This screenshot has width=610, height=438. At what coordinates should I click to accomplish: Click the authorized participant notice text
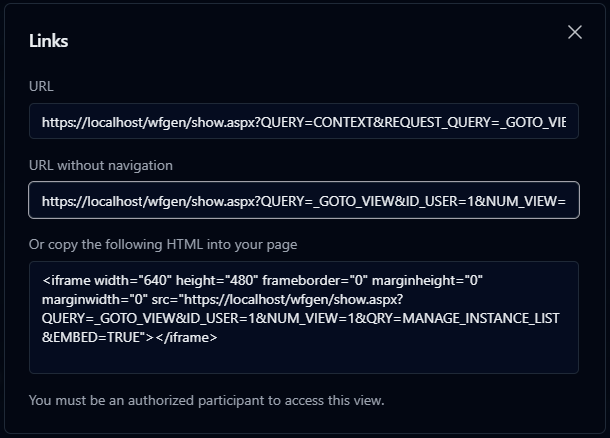206,401
